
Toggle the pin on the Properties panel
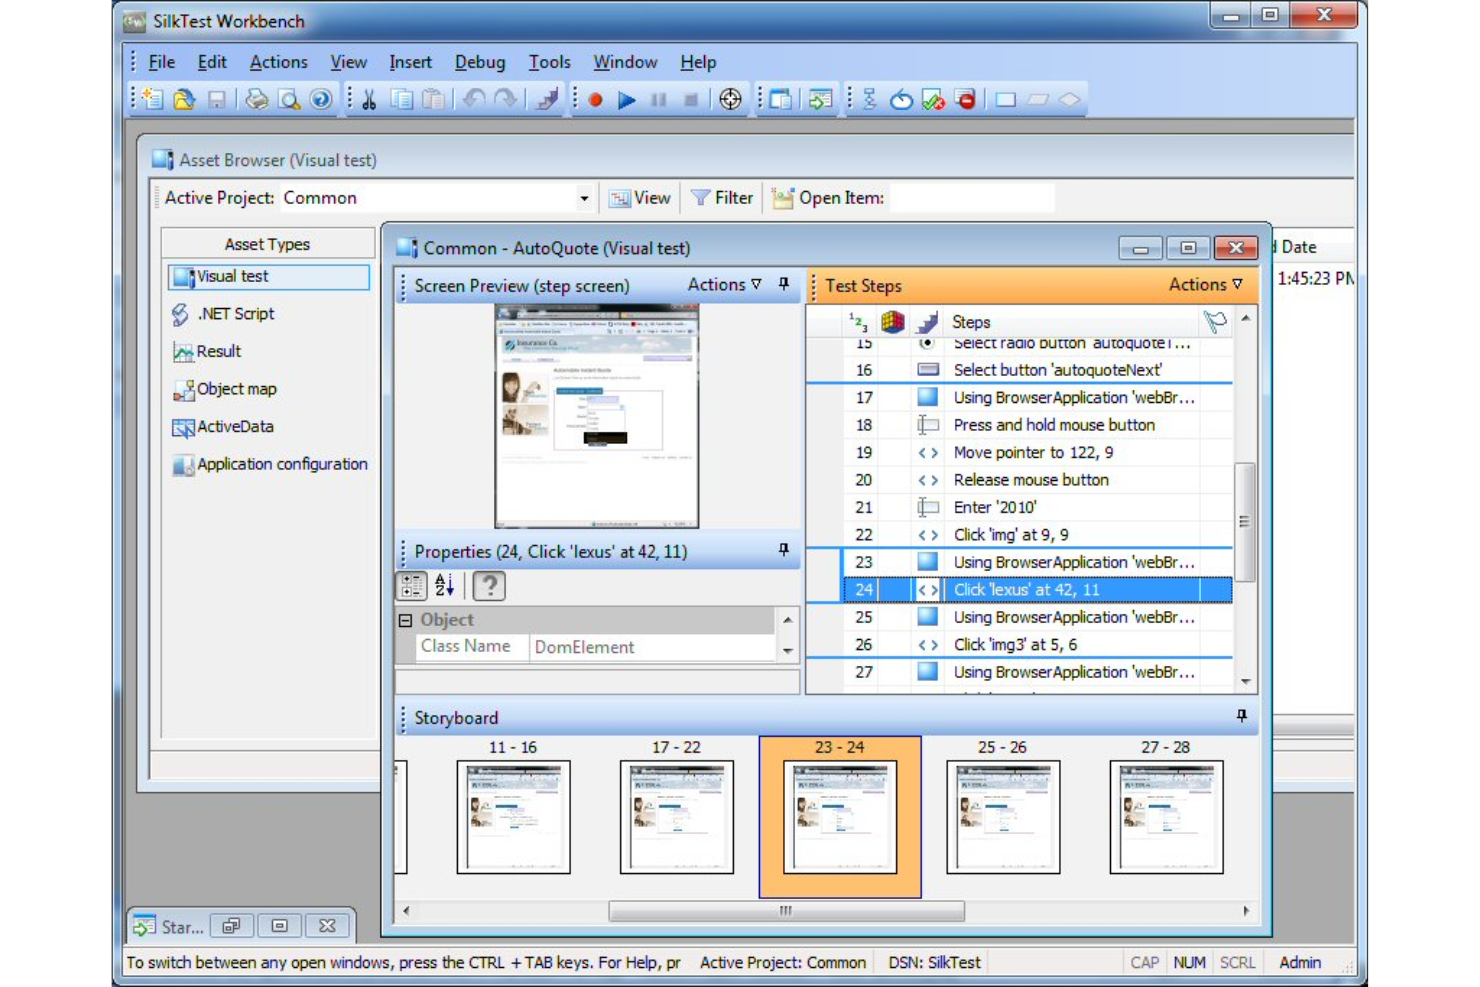(x=784, y=550)
